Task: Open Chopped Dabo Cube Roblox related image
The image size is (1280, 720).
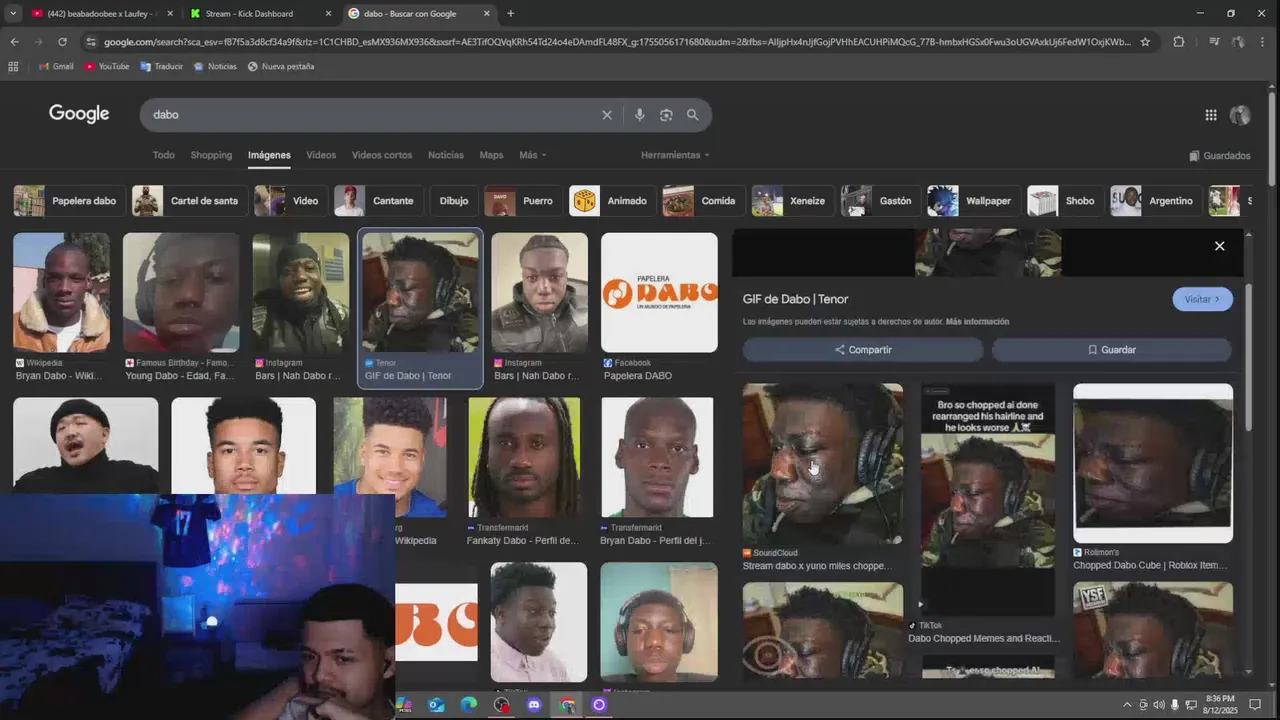Action: point(1153,464)
